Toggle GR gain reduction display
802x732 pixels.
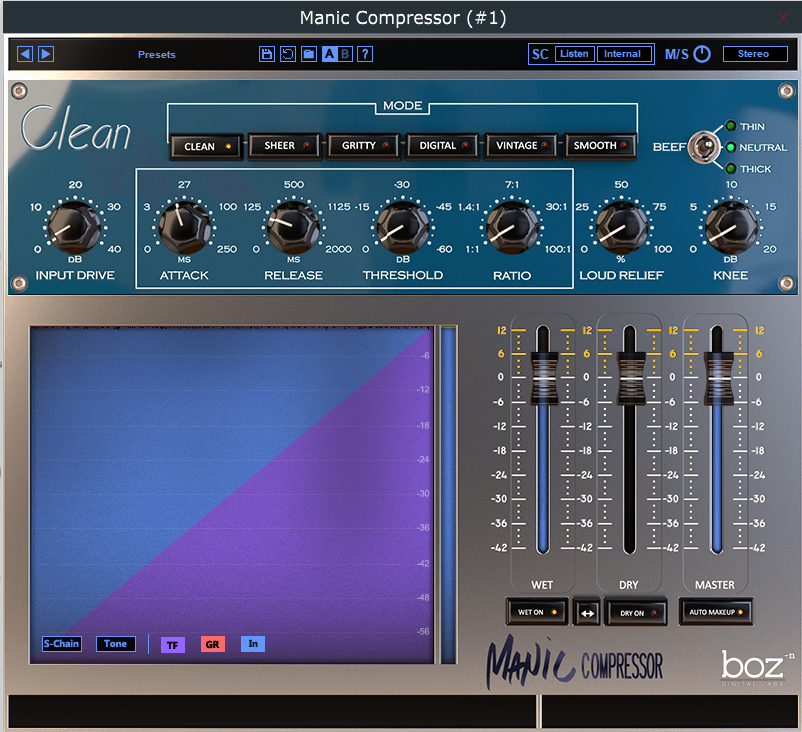tap(213, 644)
